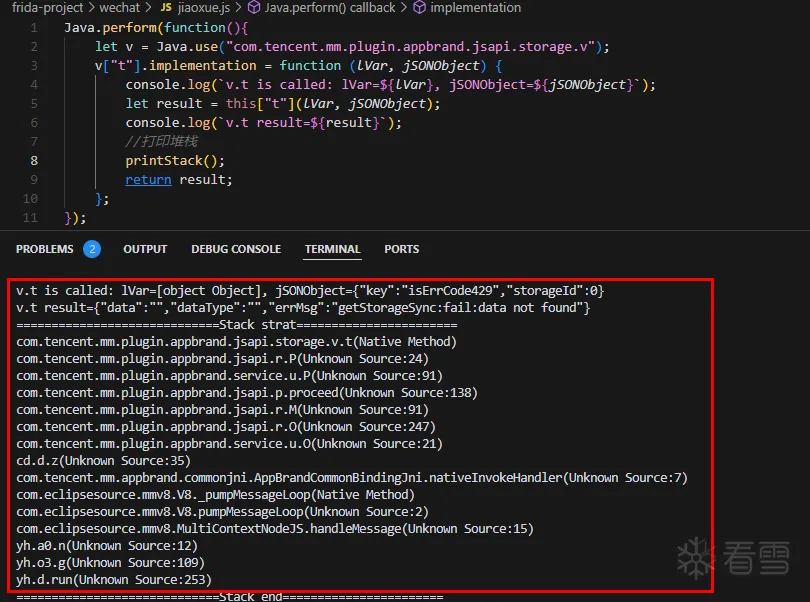The image size is (810, 602).
Task: Click the wechat folder breadcrumb
Action: (x=119, y=7)
